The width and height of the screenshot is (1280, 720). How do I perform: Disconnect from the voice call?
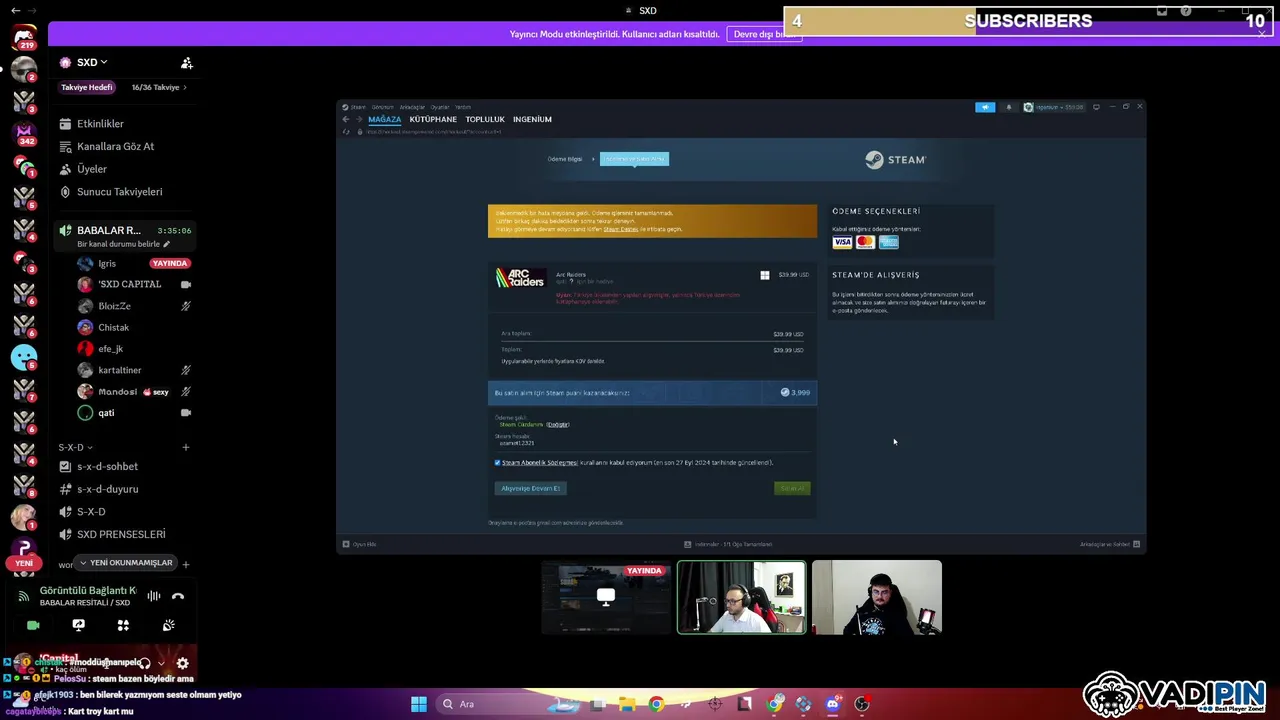[178, 597]
